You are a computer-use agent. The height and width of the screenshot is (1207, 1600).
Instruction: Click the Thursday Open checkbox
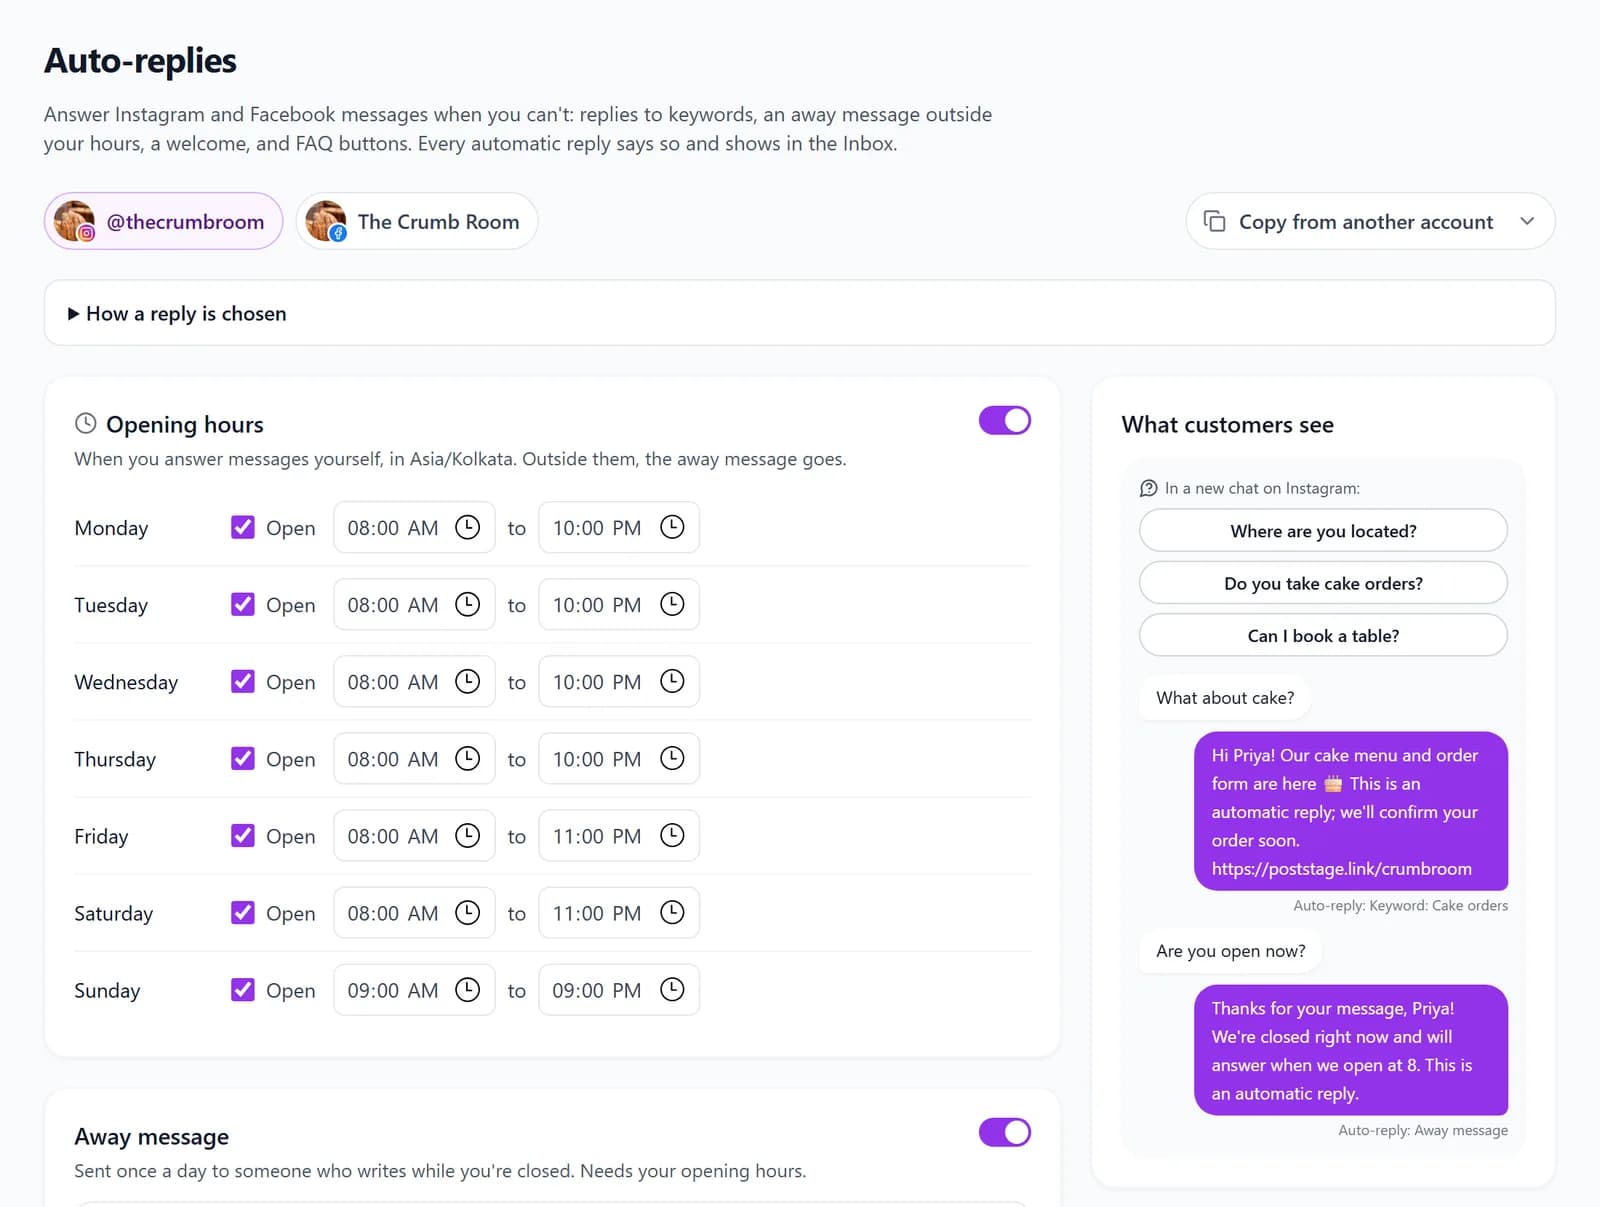[242, 758]
